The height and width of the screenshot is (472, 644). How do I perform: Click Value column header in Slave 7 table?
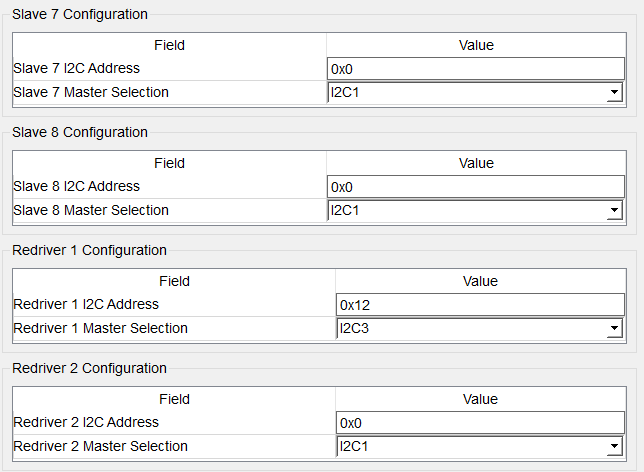(x=476, y=45)
